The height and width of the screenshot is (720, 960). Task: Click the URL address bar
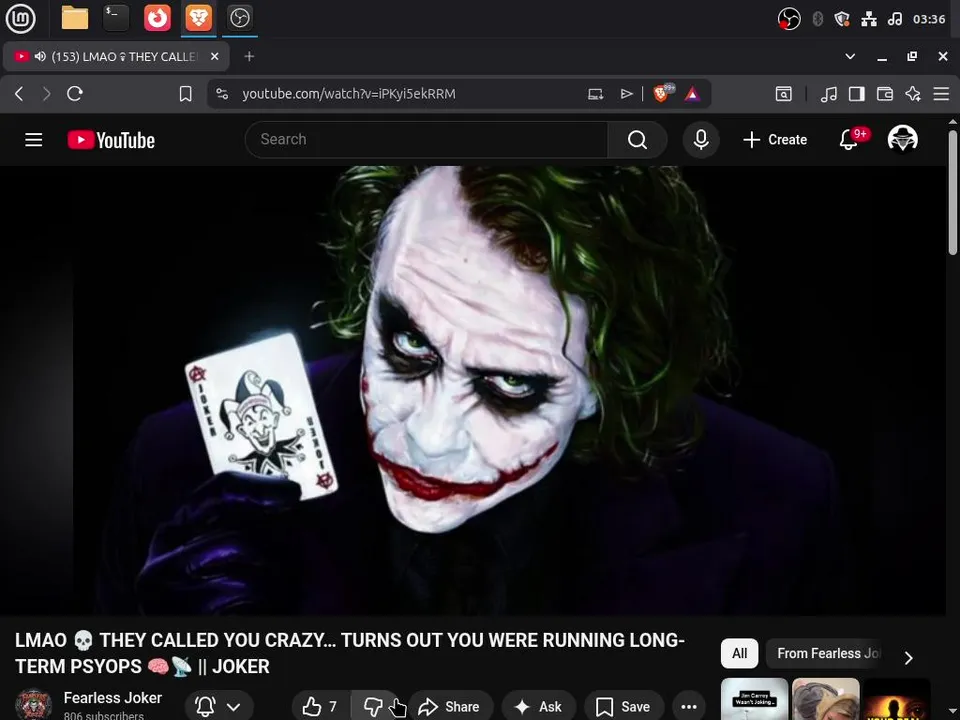pyautogui.click(x=348, y=94)
